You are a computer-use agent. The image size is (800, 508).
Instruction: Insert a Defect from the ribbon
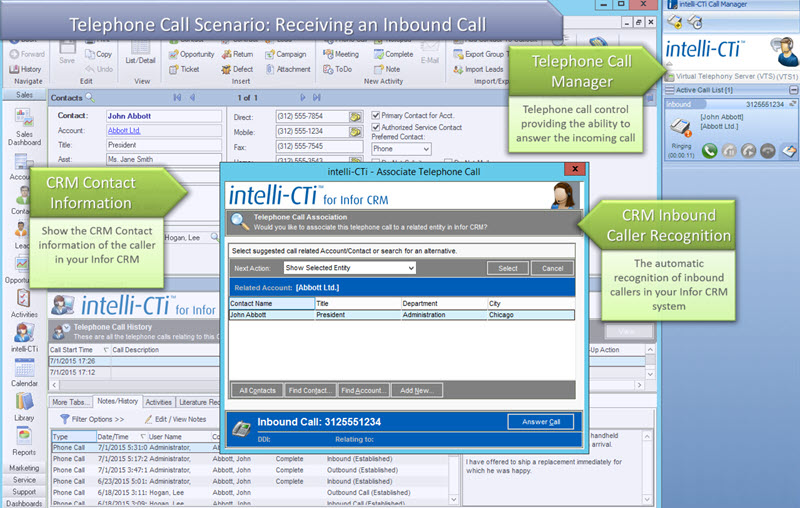[x=237, y=69]
